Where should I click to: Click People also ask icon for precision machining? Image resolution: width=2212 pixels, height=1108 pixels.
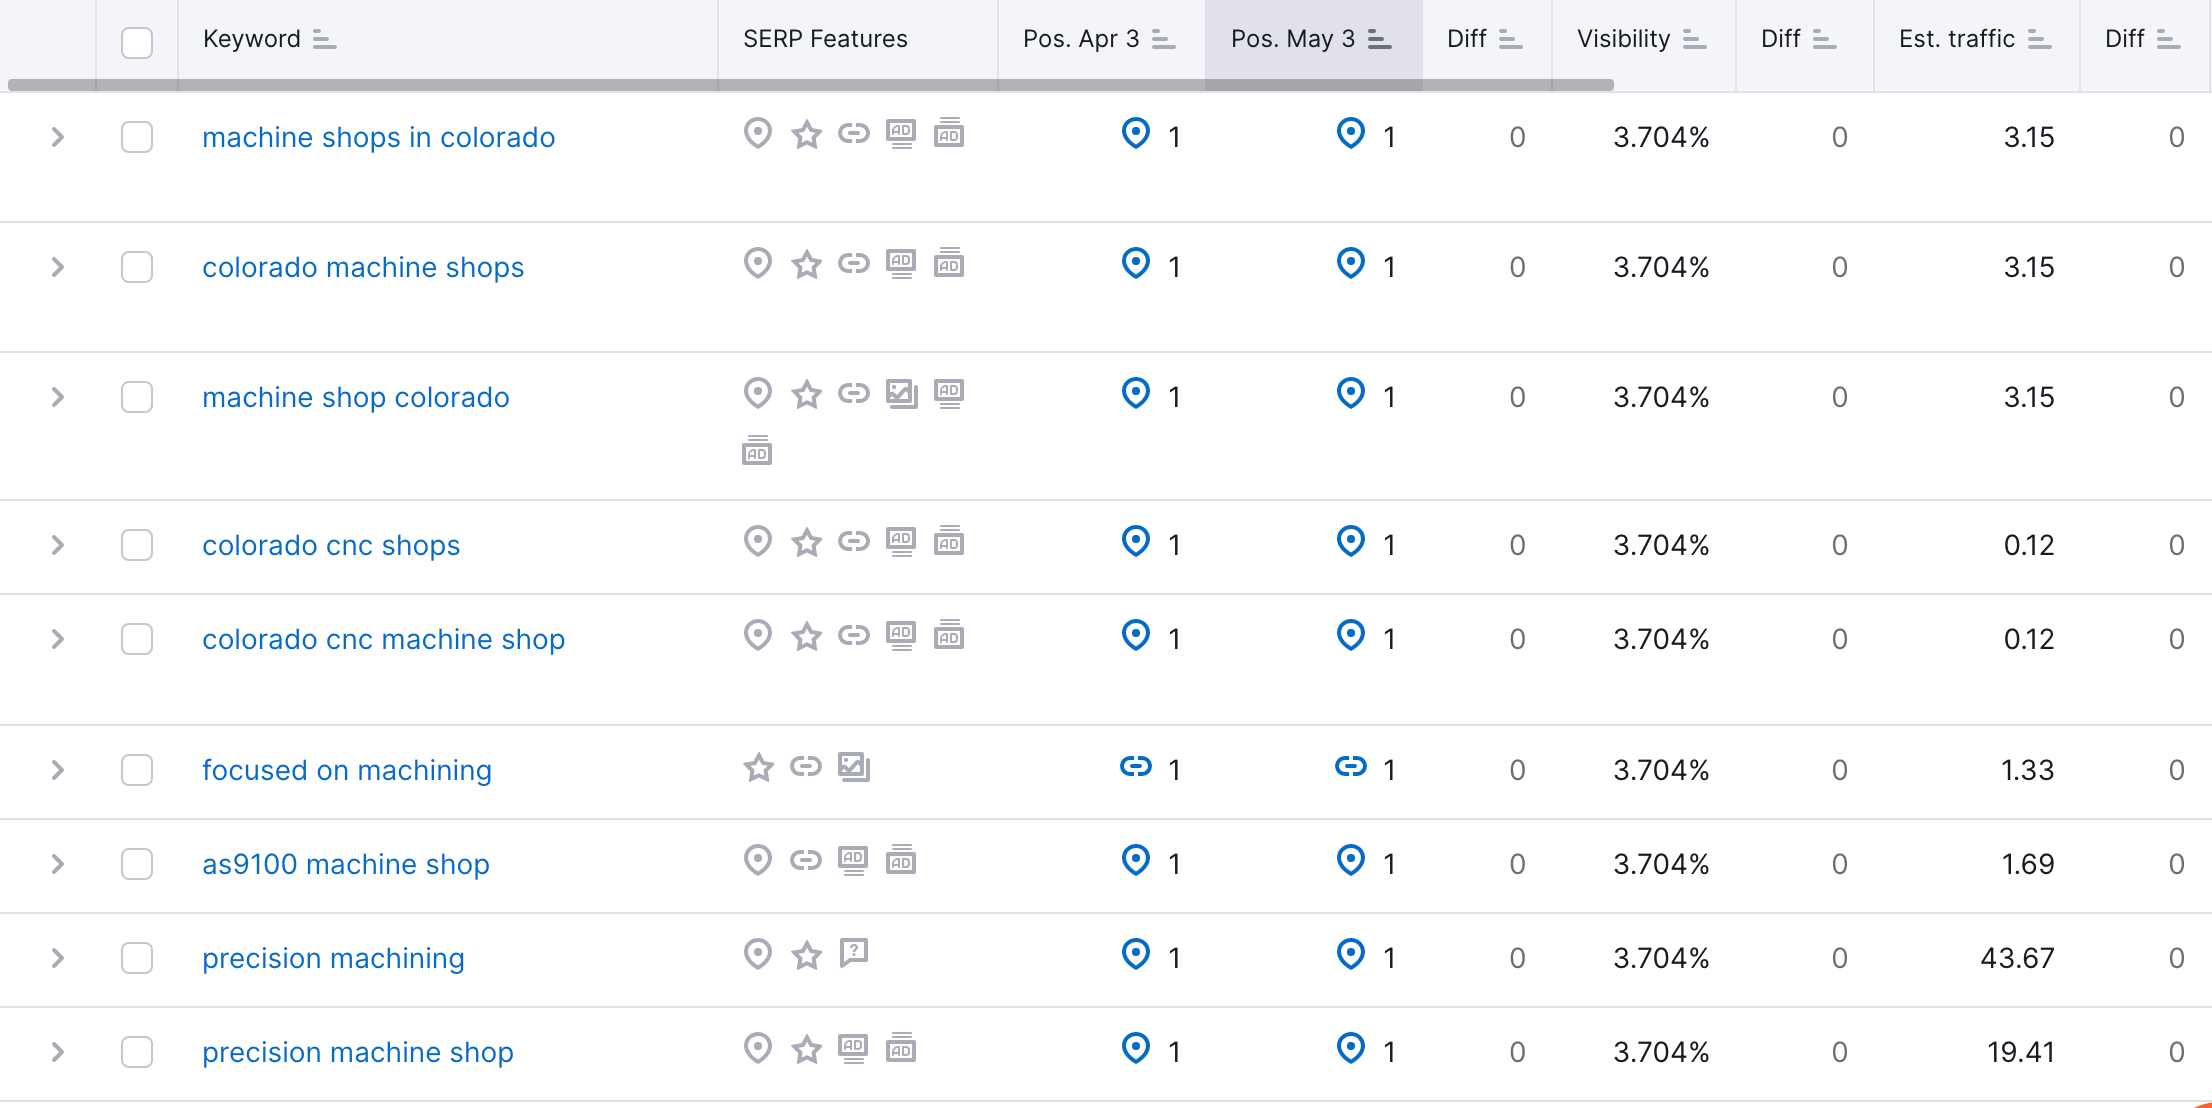853,953
